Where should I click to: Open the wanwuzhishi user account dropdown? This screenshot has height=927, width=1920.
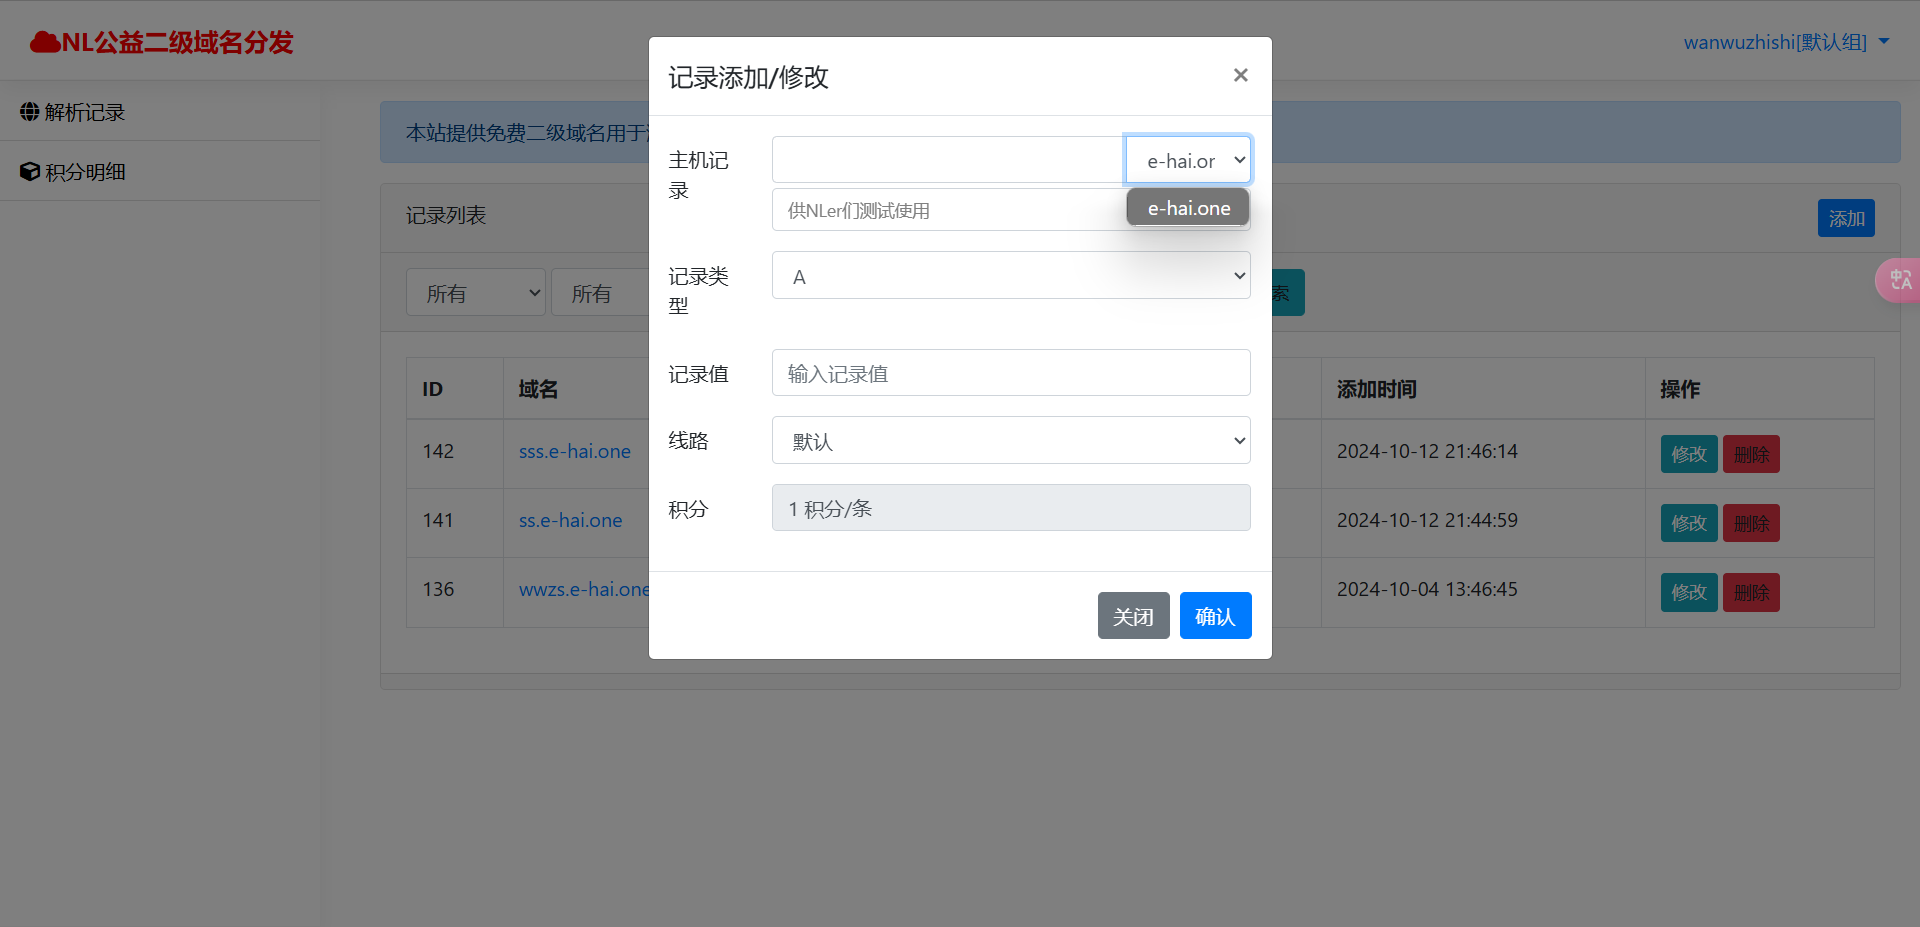point(1786,42)
